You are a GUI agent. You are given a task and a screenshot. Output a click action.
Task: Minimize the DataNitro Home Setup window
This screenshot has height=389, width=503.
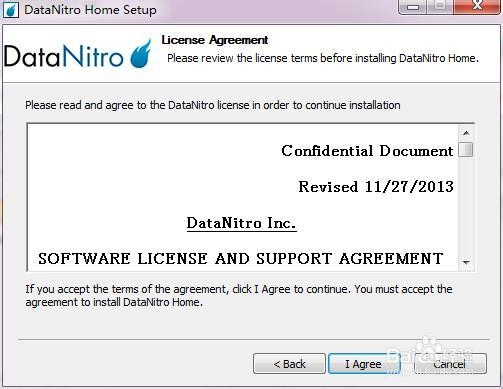(x=413, y=6)
